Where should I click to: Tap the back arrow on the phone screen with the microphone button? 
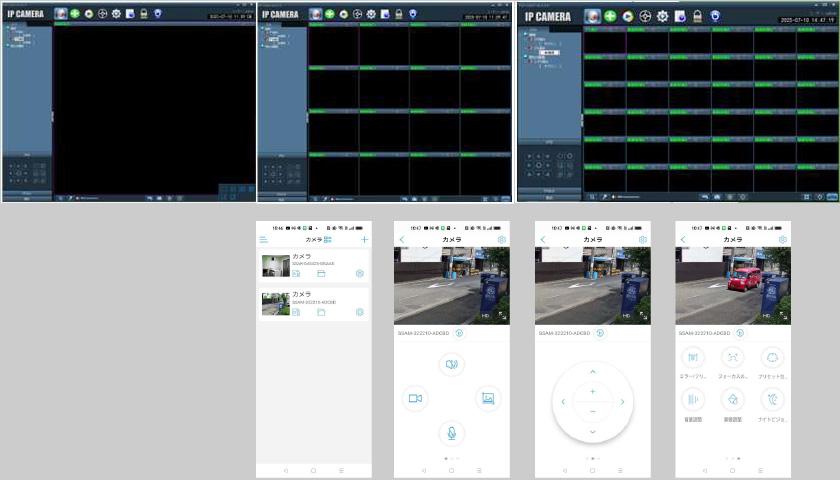pos(402,239)
